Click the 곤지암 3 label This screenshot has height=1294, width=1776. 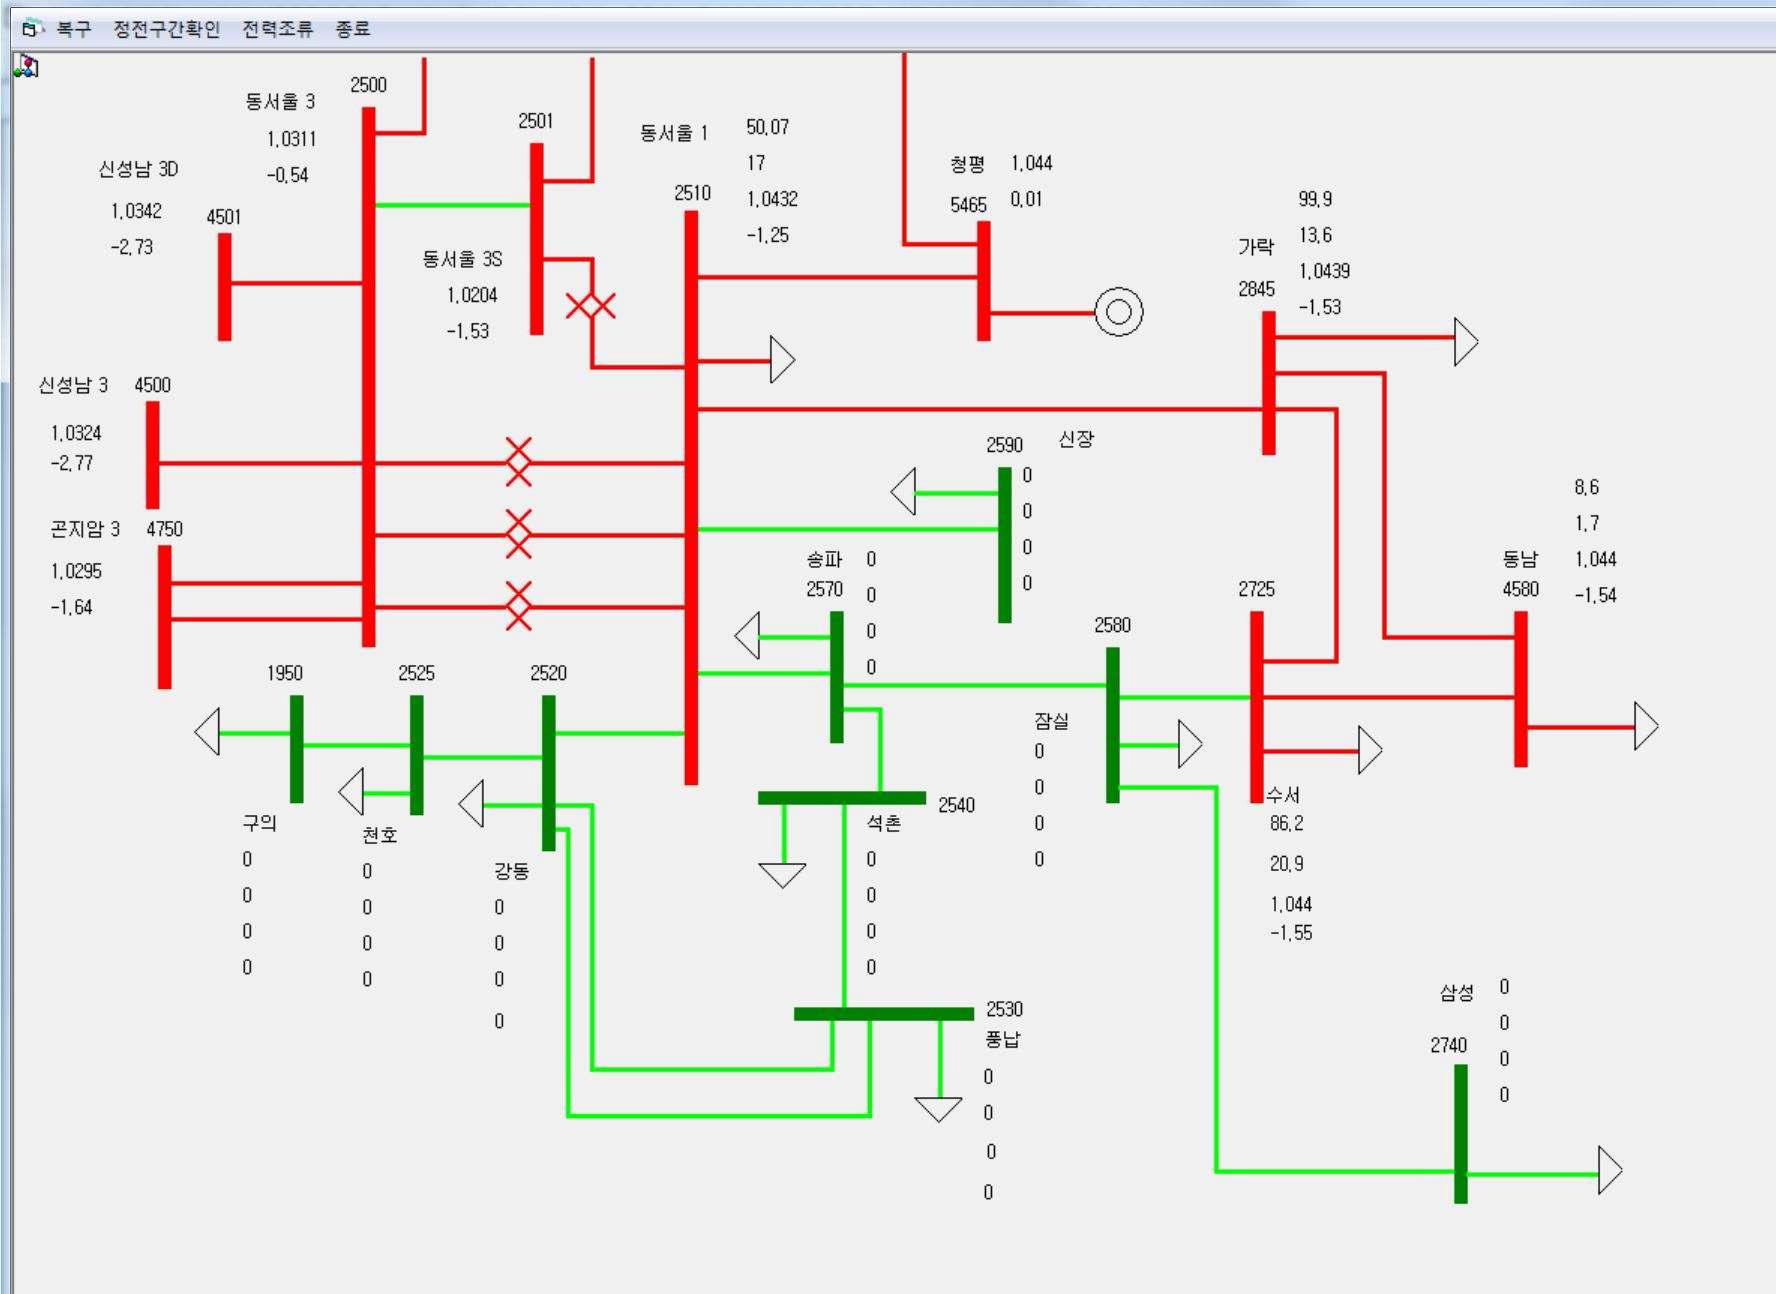coord(85,529)
